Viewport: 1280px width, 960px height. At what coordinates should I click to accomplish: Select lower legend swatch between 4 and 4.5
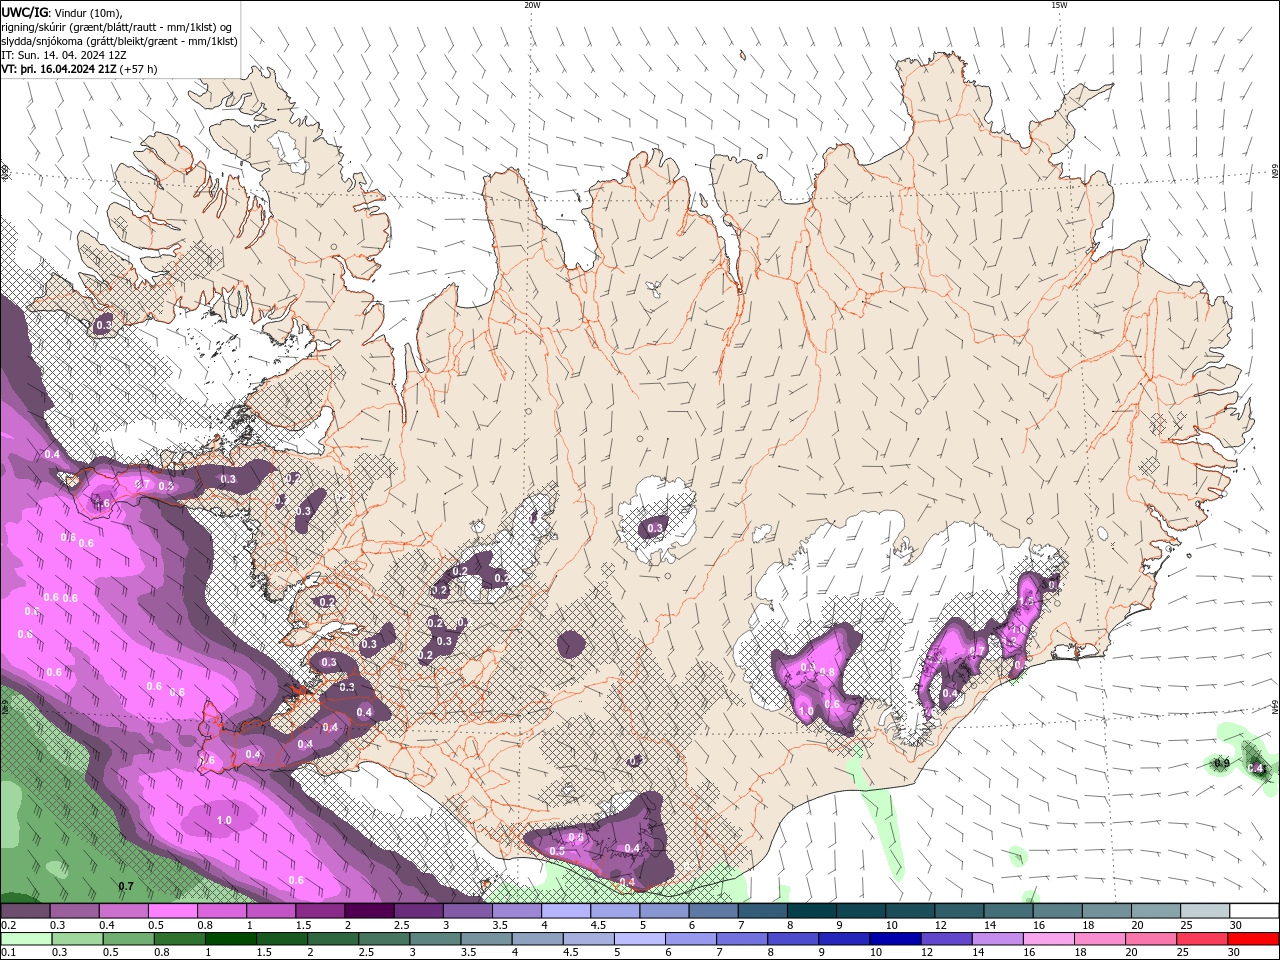click(x=536, y=939)
